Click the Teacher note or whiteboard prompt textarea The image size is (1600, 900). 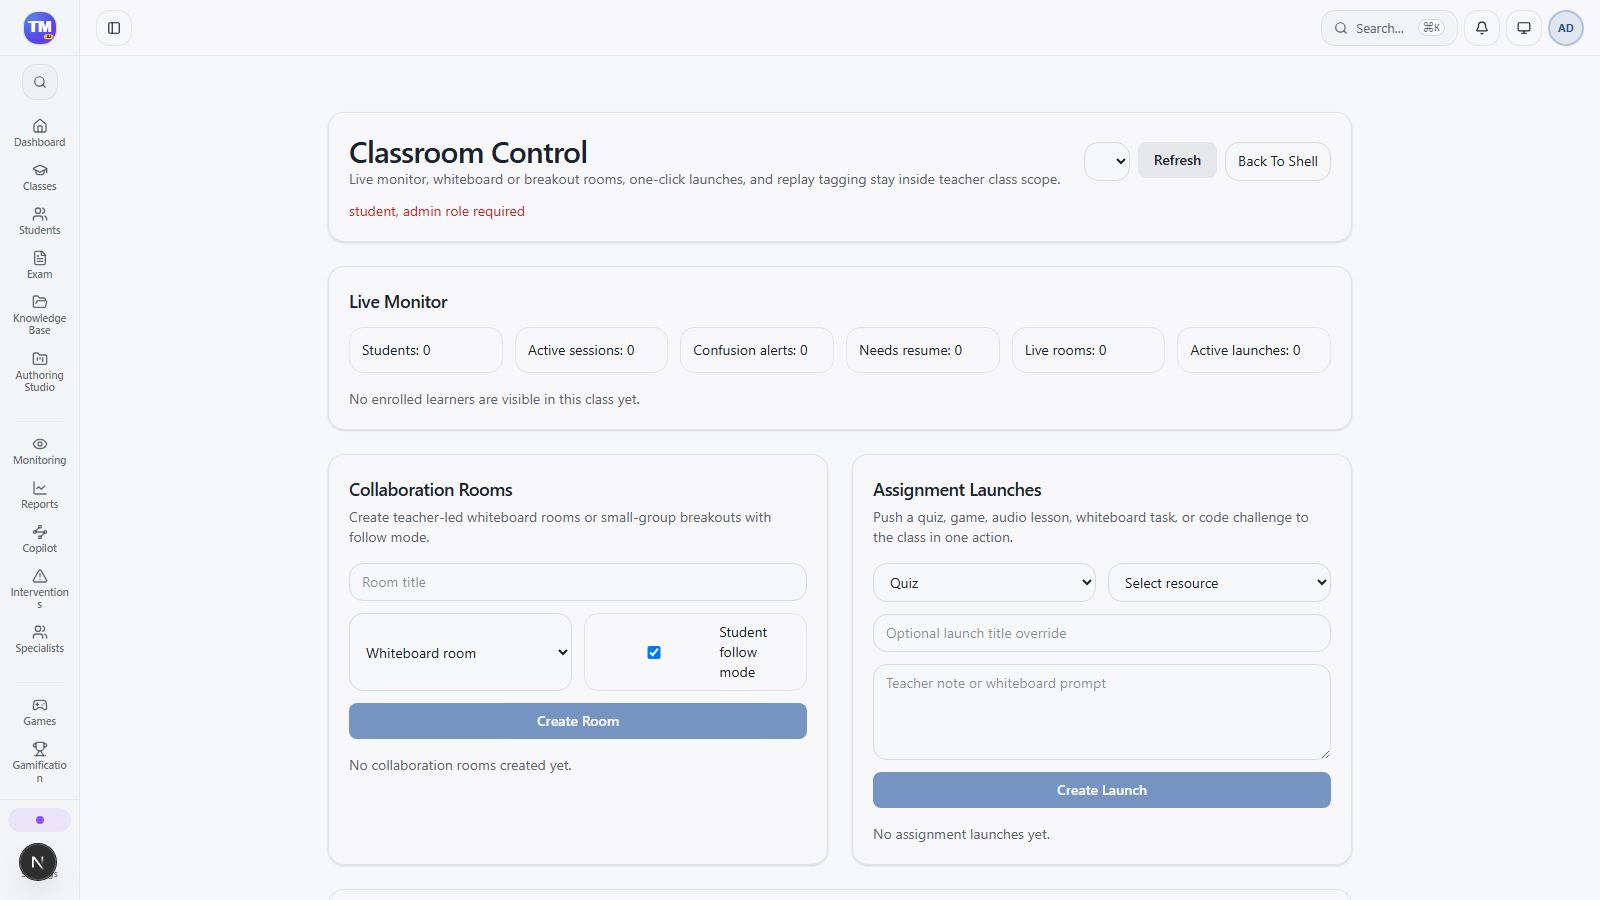[x=1102, y=712]
